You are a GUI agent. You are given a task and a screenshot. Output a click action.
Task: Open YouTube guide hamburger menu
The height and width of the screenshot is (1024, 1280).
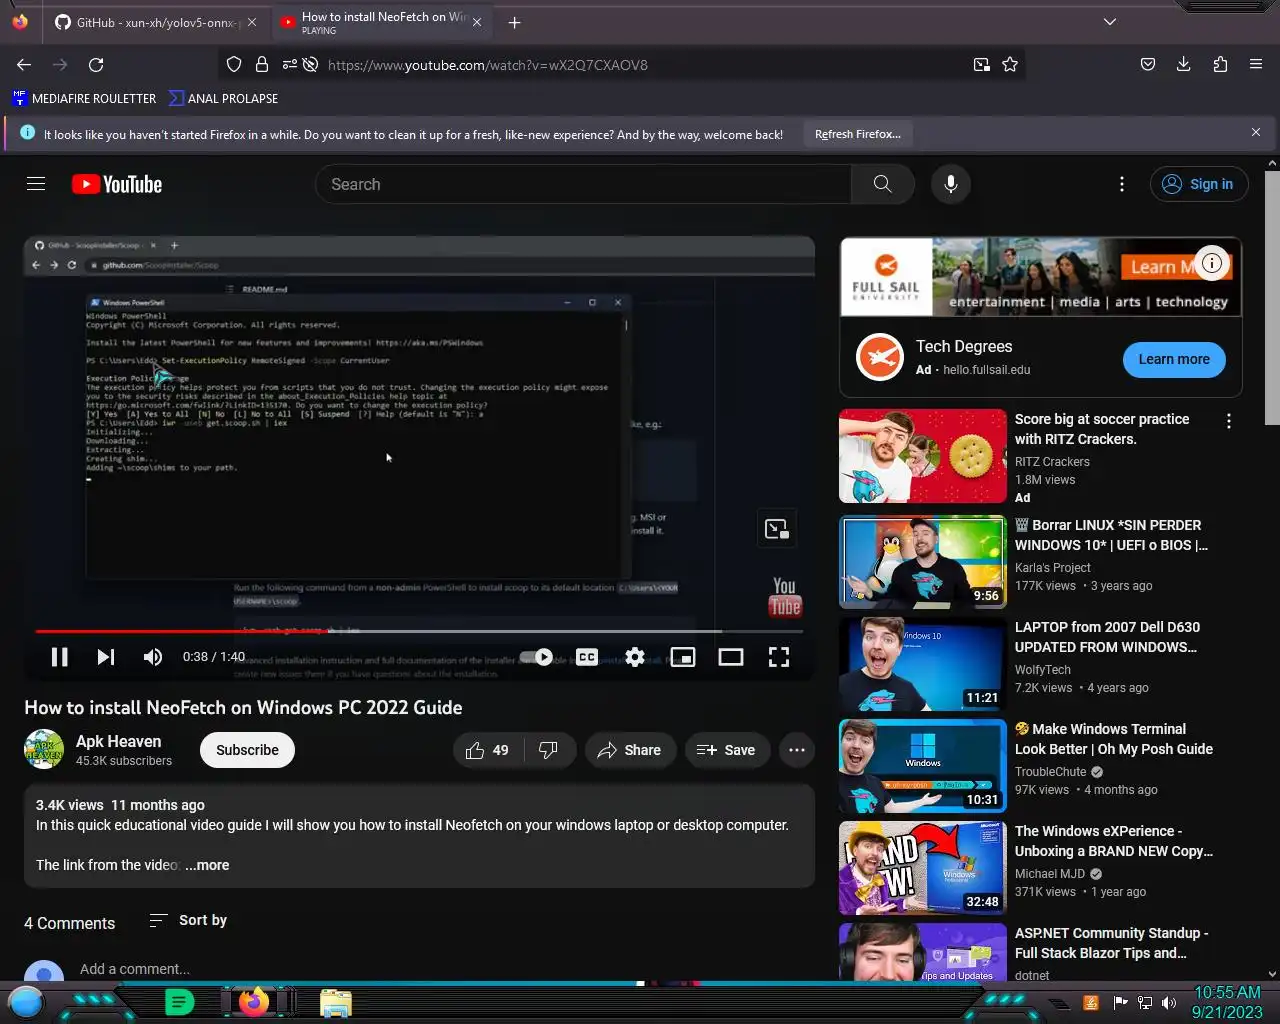click(36, 184)
